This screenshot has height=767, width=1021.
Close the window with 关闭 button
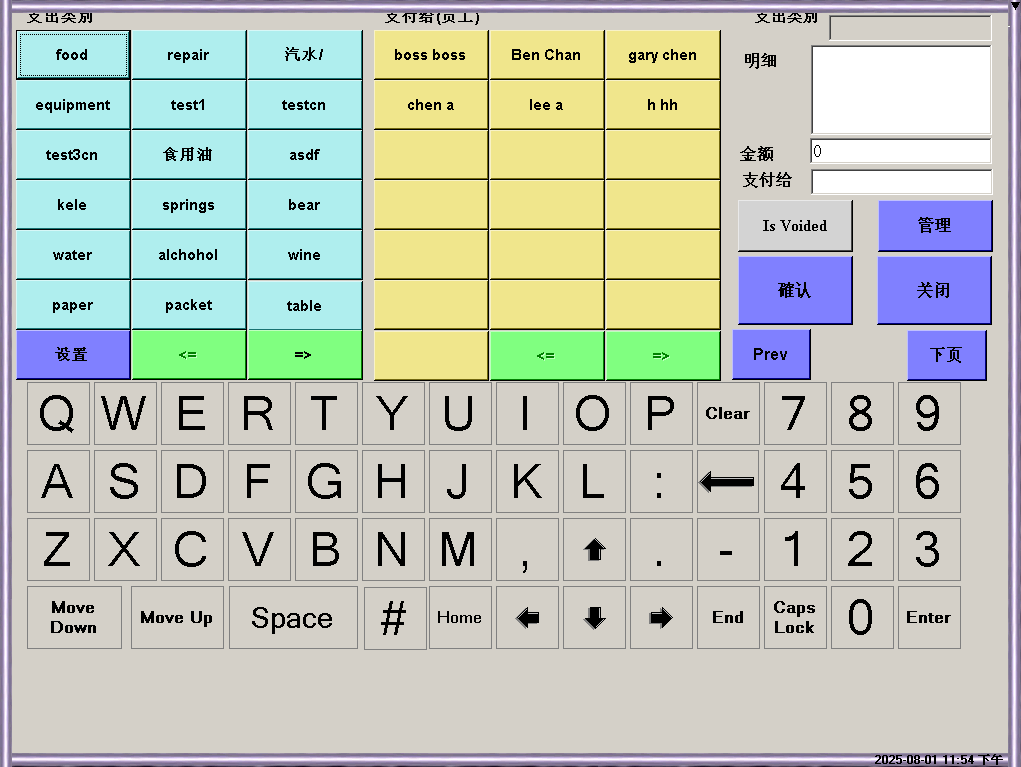[934, 290]
